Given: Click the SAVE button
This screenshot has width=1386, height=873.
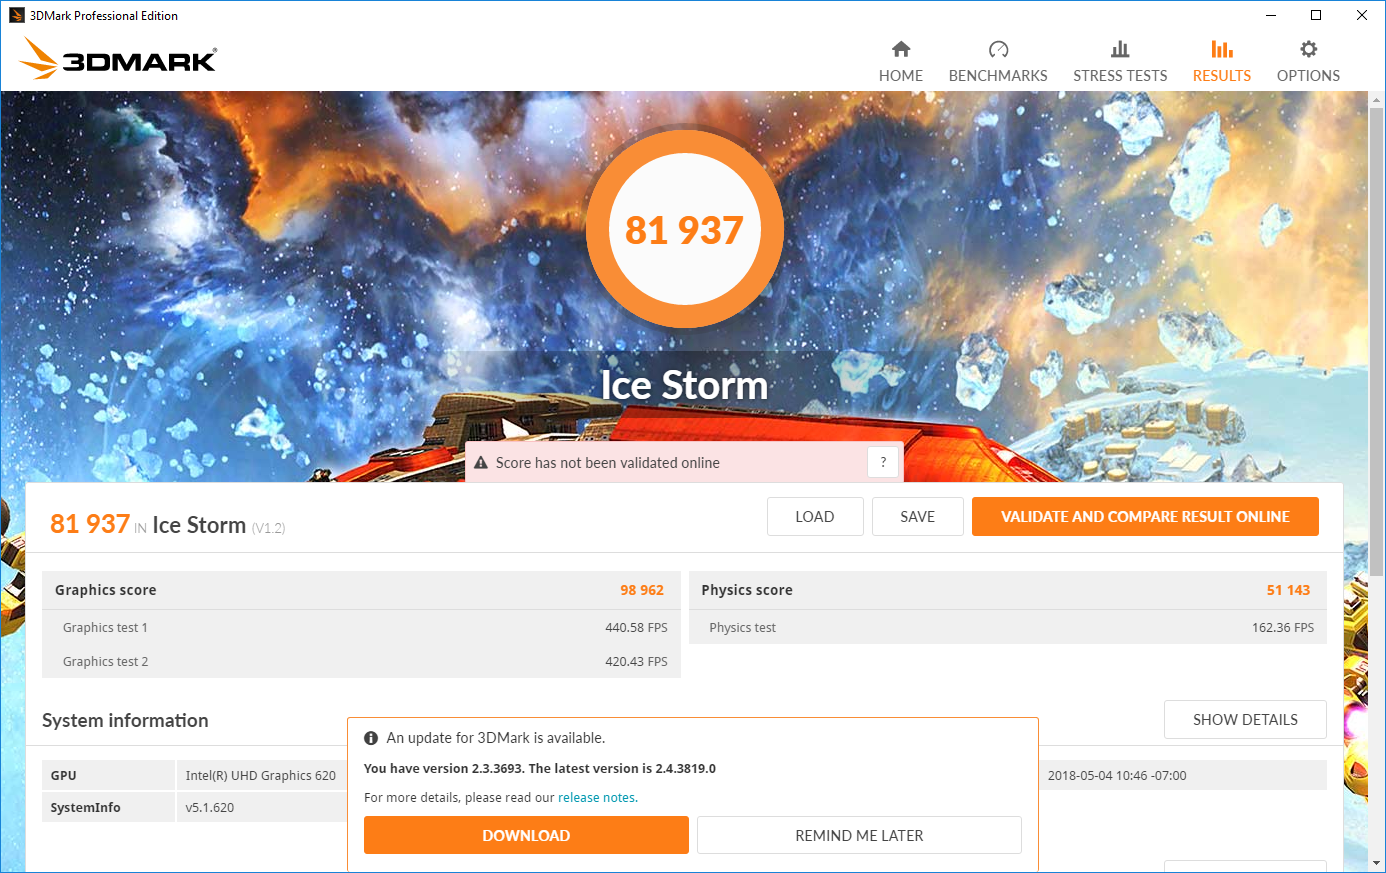Looking at the screenshot, I should [x=918, y=517].
